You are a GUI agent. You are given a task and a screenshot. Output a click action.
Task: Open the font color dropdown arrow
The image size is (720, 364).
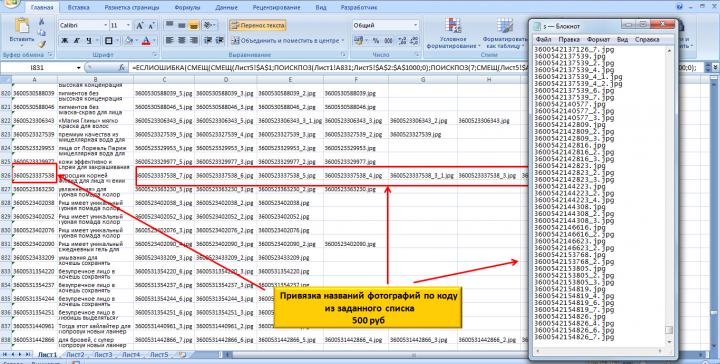(x=153, y=41)
